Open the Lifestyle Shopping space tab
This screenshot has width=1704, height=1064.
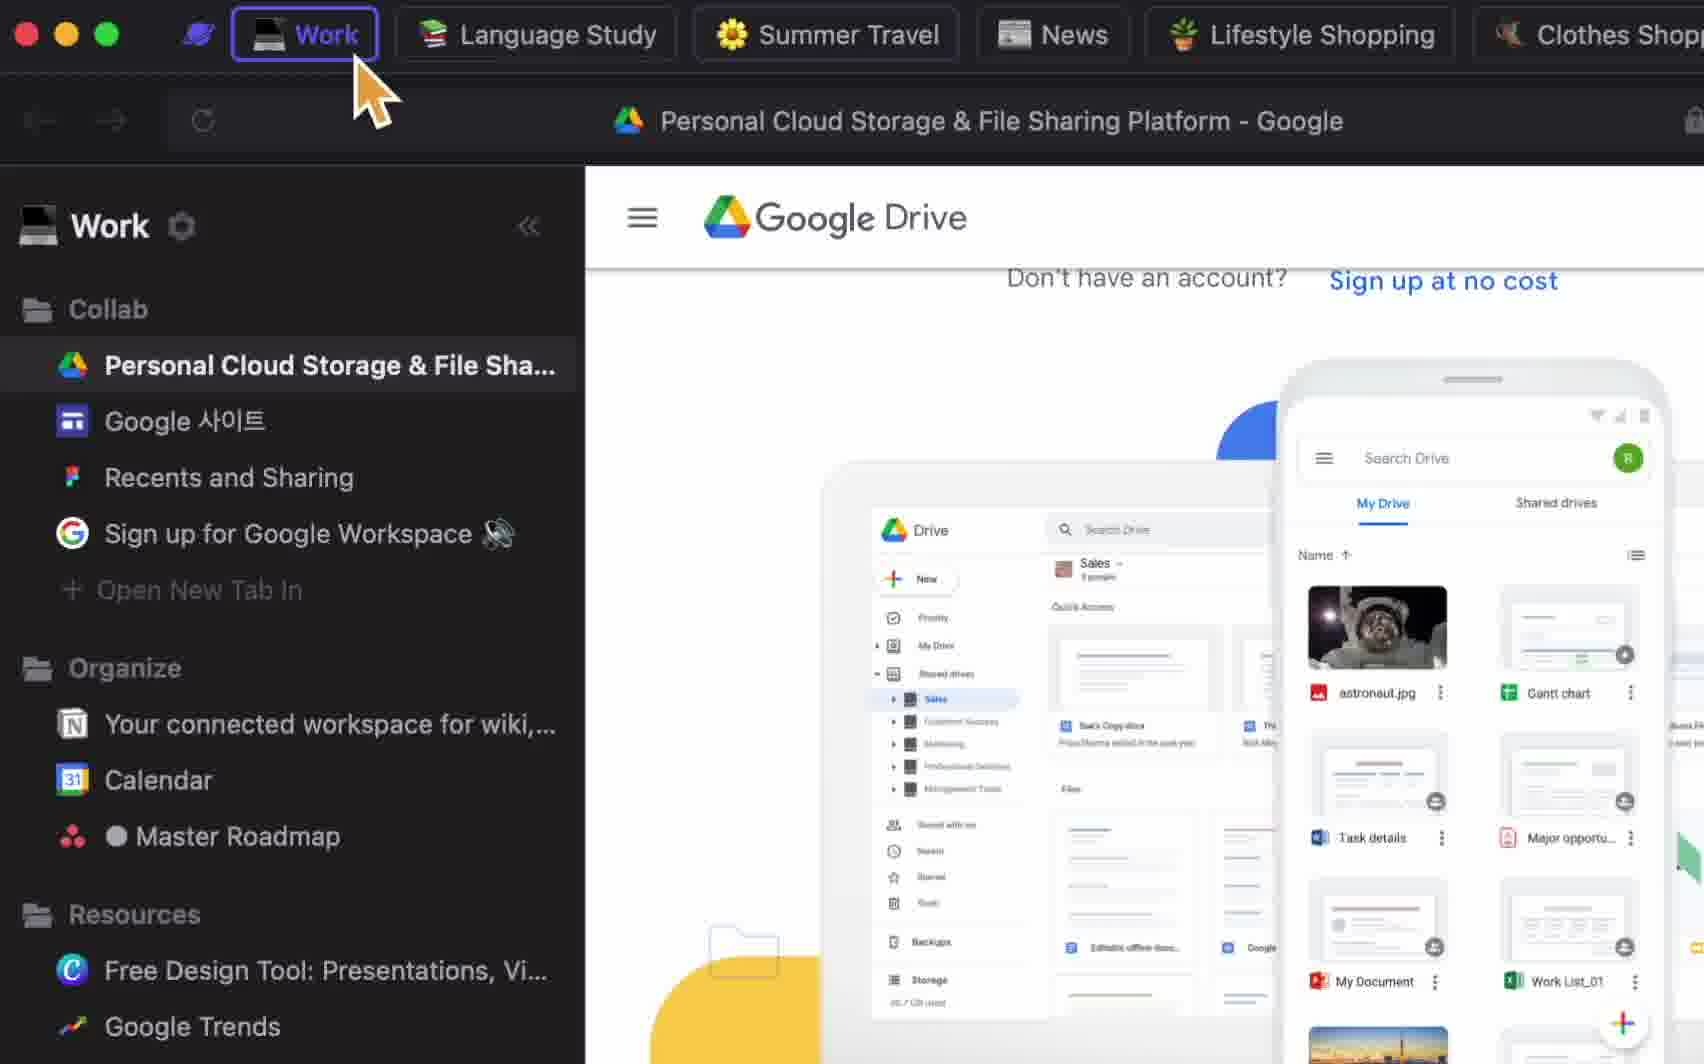pos(1301,35)
